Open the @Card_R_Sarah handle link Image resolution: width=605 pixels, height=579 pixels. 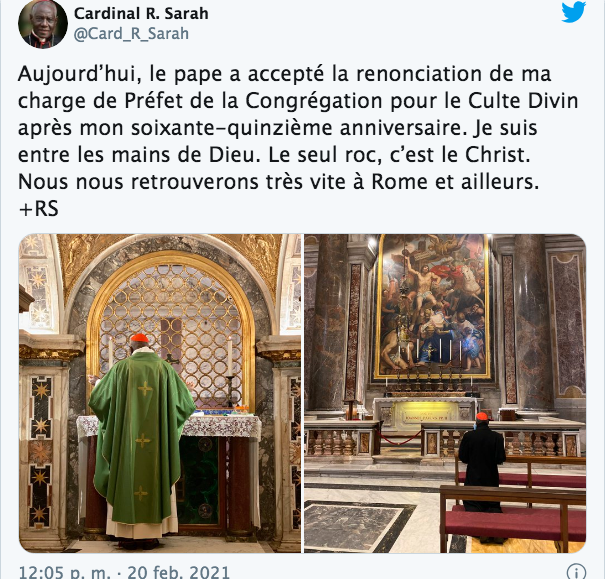[131, 34]
